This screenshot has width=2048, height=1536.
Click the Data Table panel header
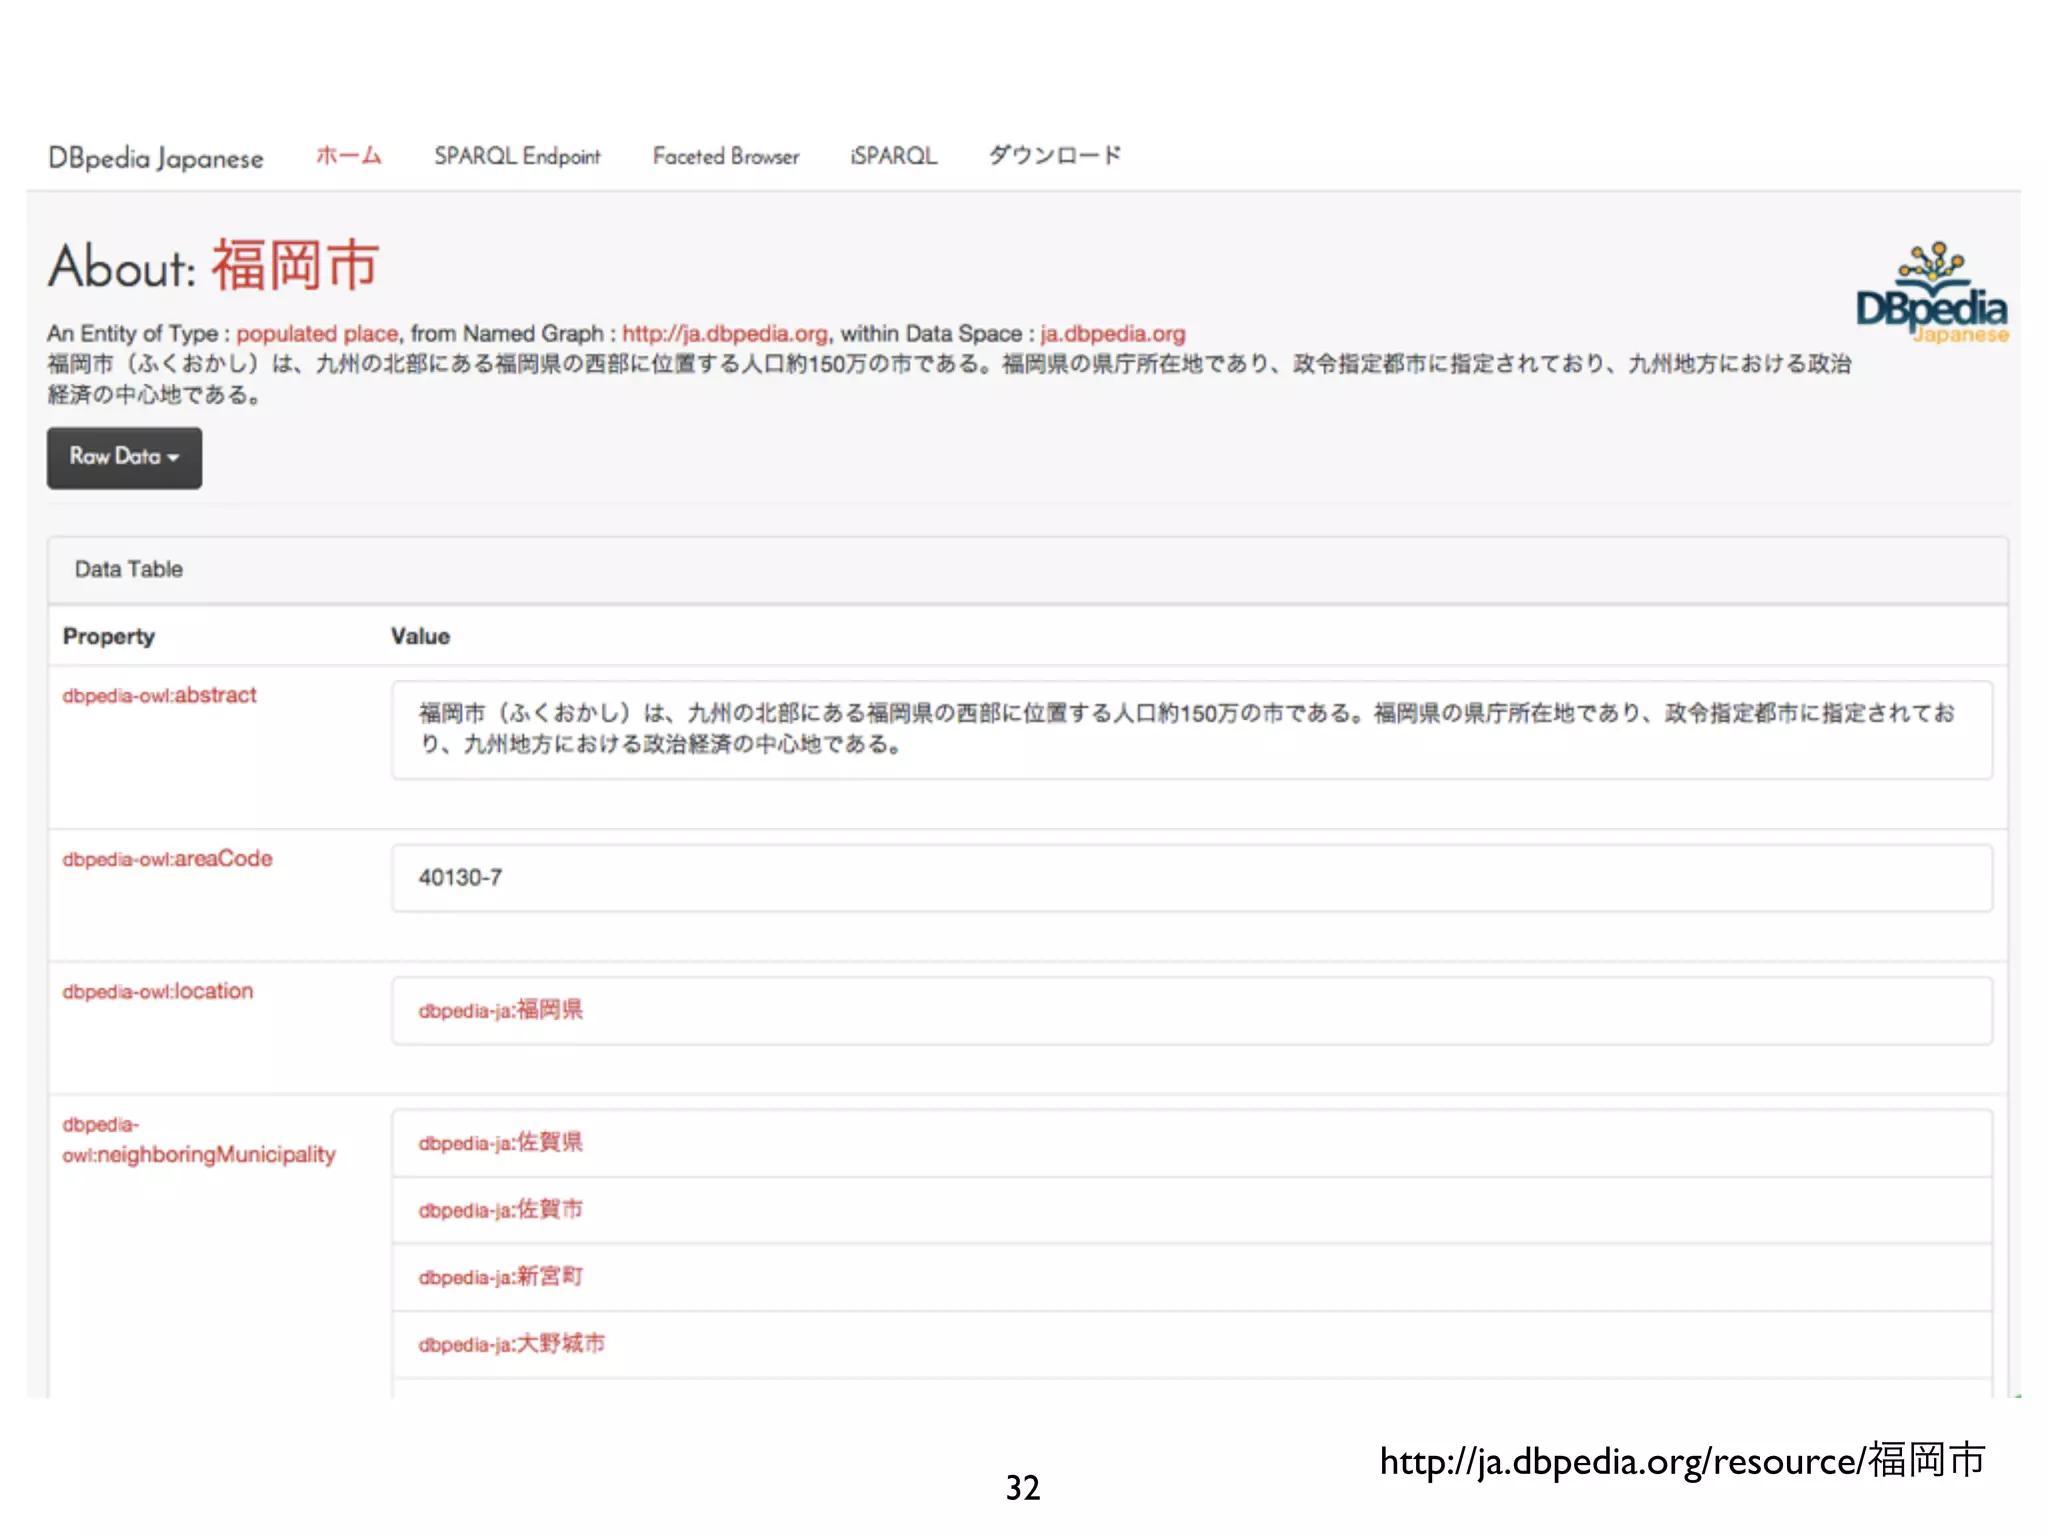pos(1027,570)
